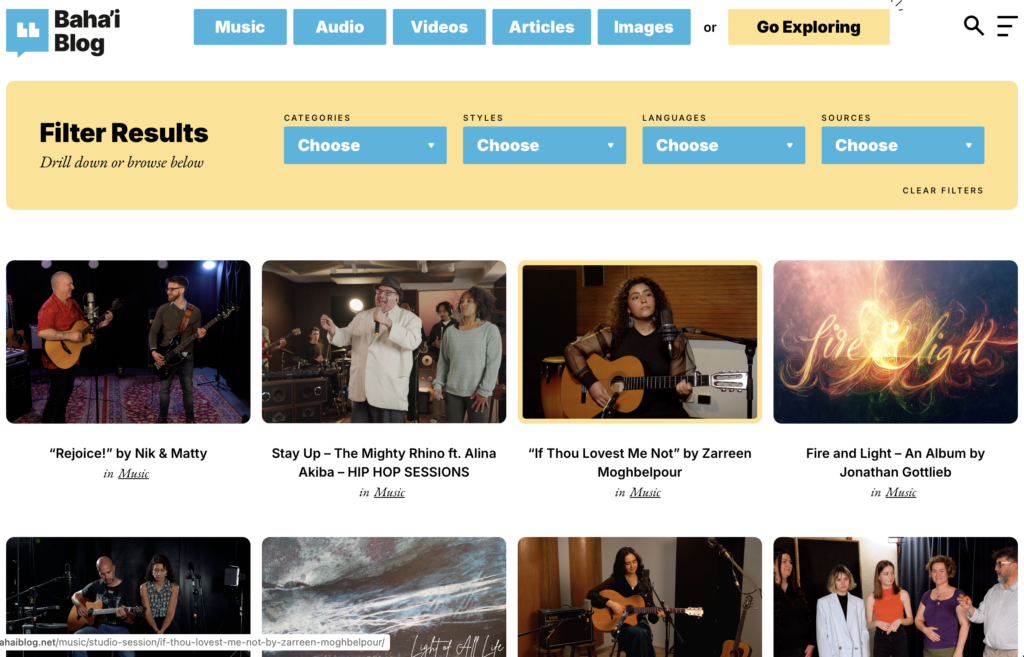Image resolution: width=1024 pixels, height=657 pixels.
Task: Select the Zarreen Moghbelpour highlighted thumbnail
Action: pyautogui.click(x=640, y=341)
